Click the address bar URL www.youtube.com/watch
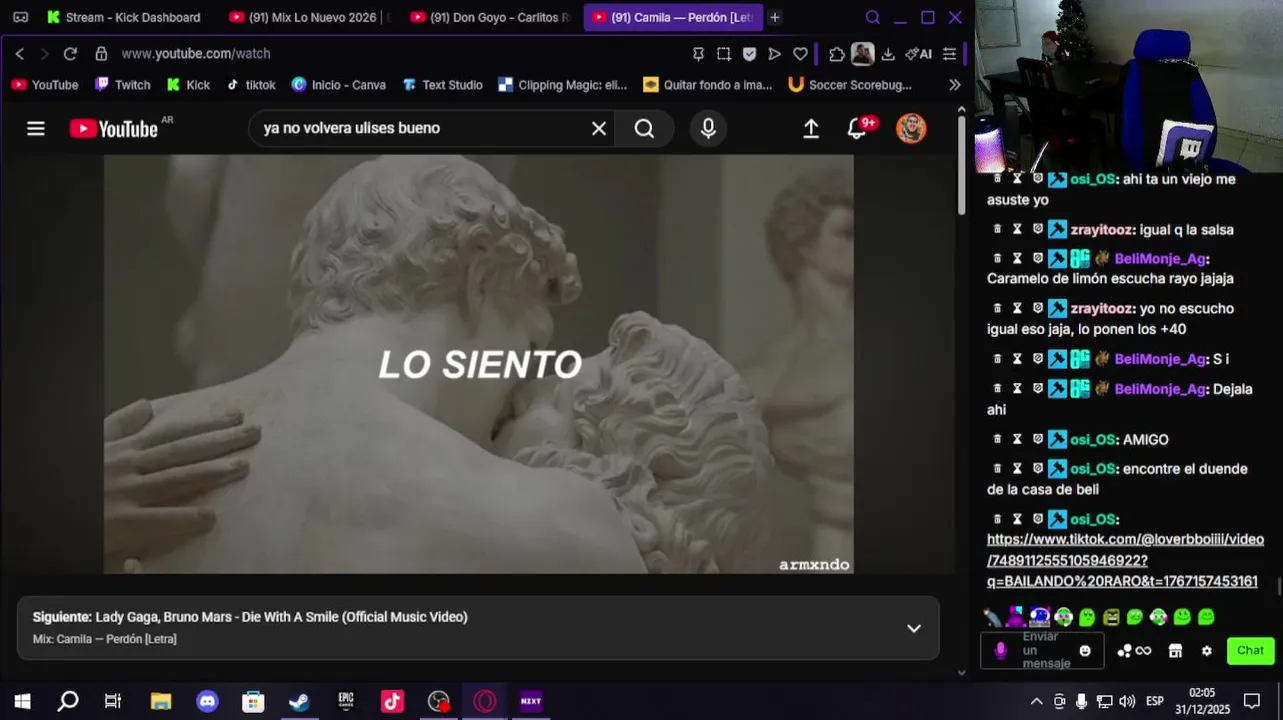This screenshot has width=1283, height=720. [196, 54]
